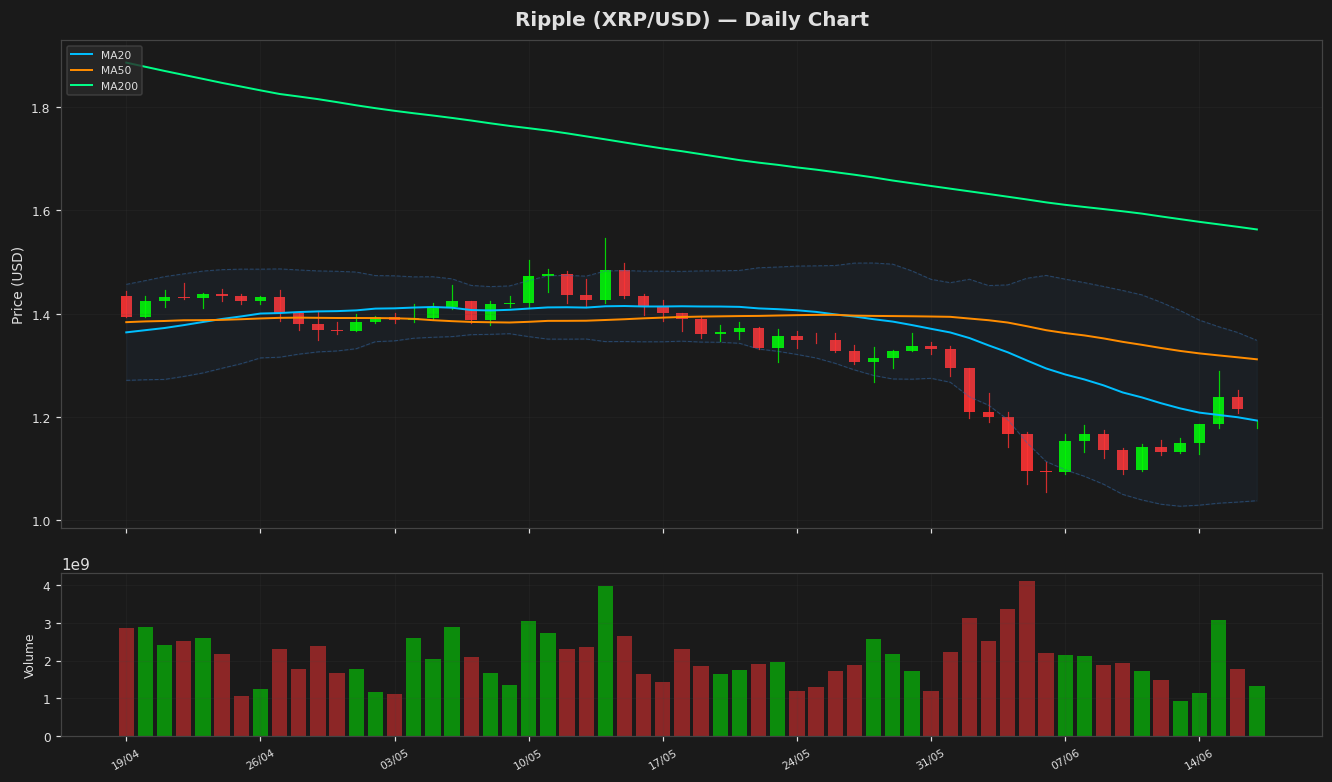Click the 14/06 date label

tap(1199, 760)
